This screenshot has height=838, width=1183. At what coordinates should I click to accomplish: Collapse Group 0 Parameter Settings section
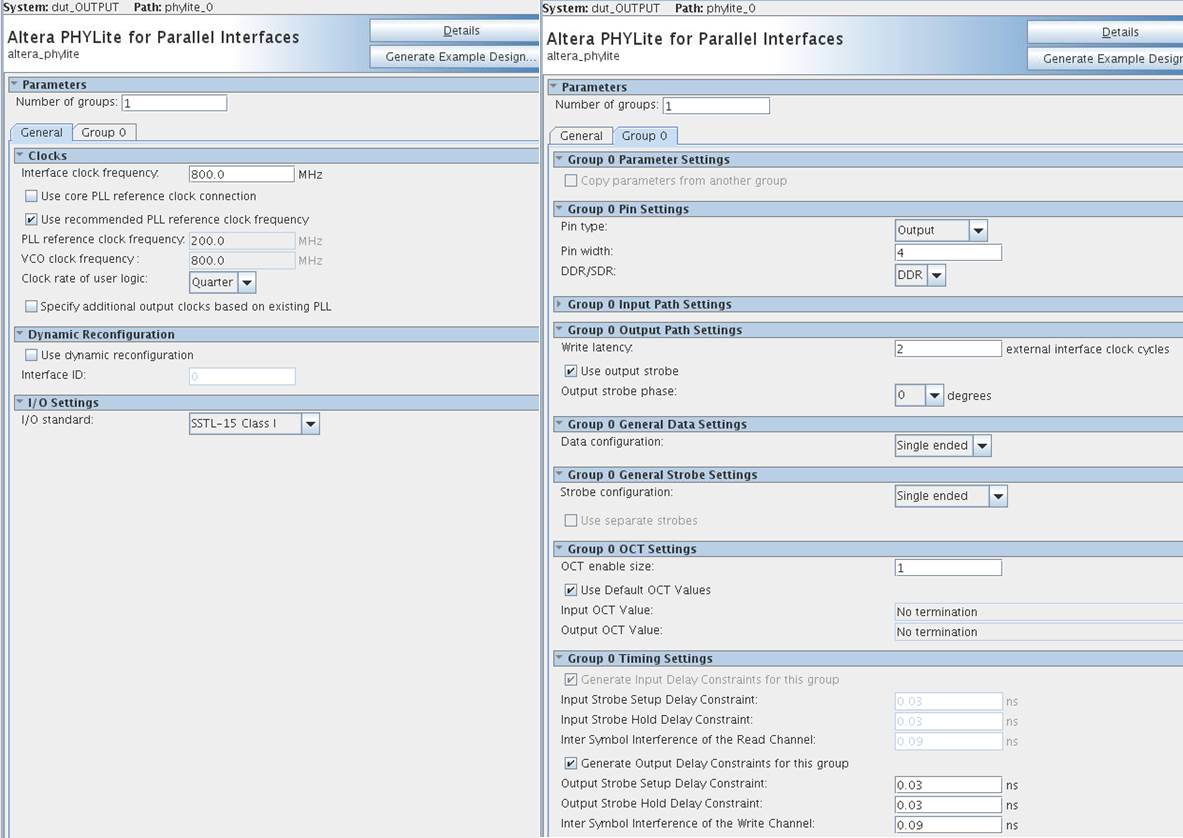tap(559, 159)
